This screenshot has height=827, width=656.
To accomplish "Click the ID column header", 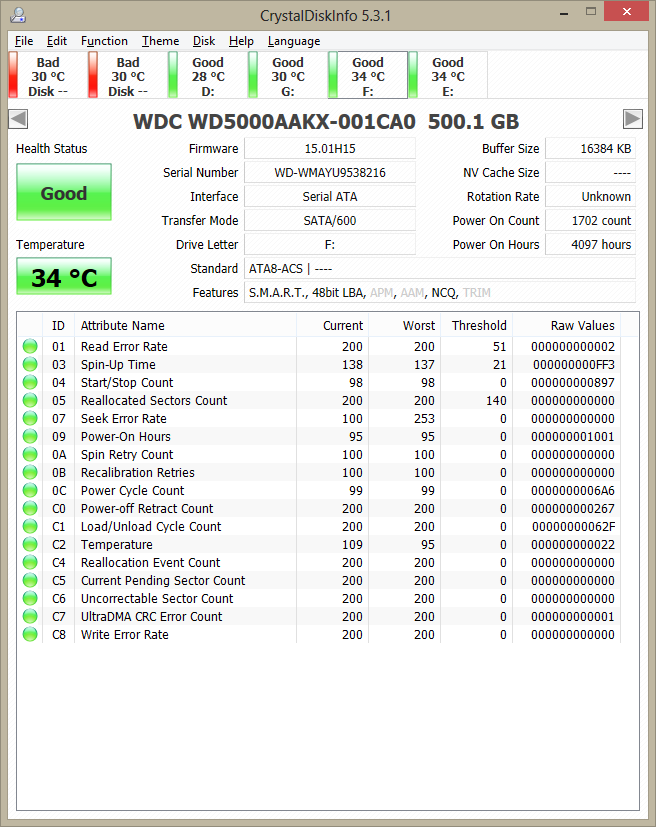I will [x=58, y=325].
